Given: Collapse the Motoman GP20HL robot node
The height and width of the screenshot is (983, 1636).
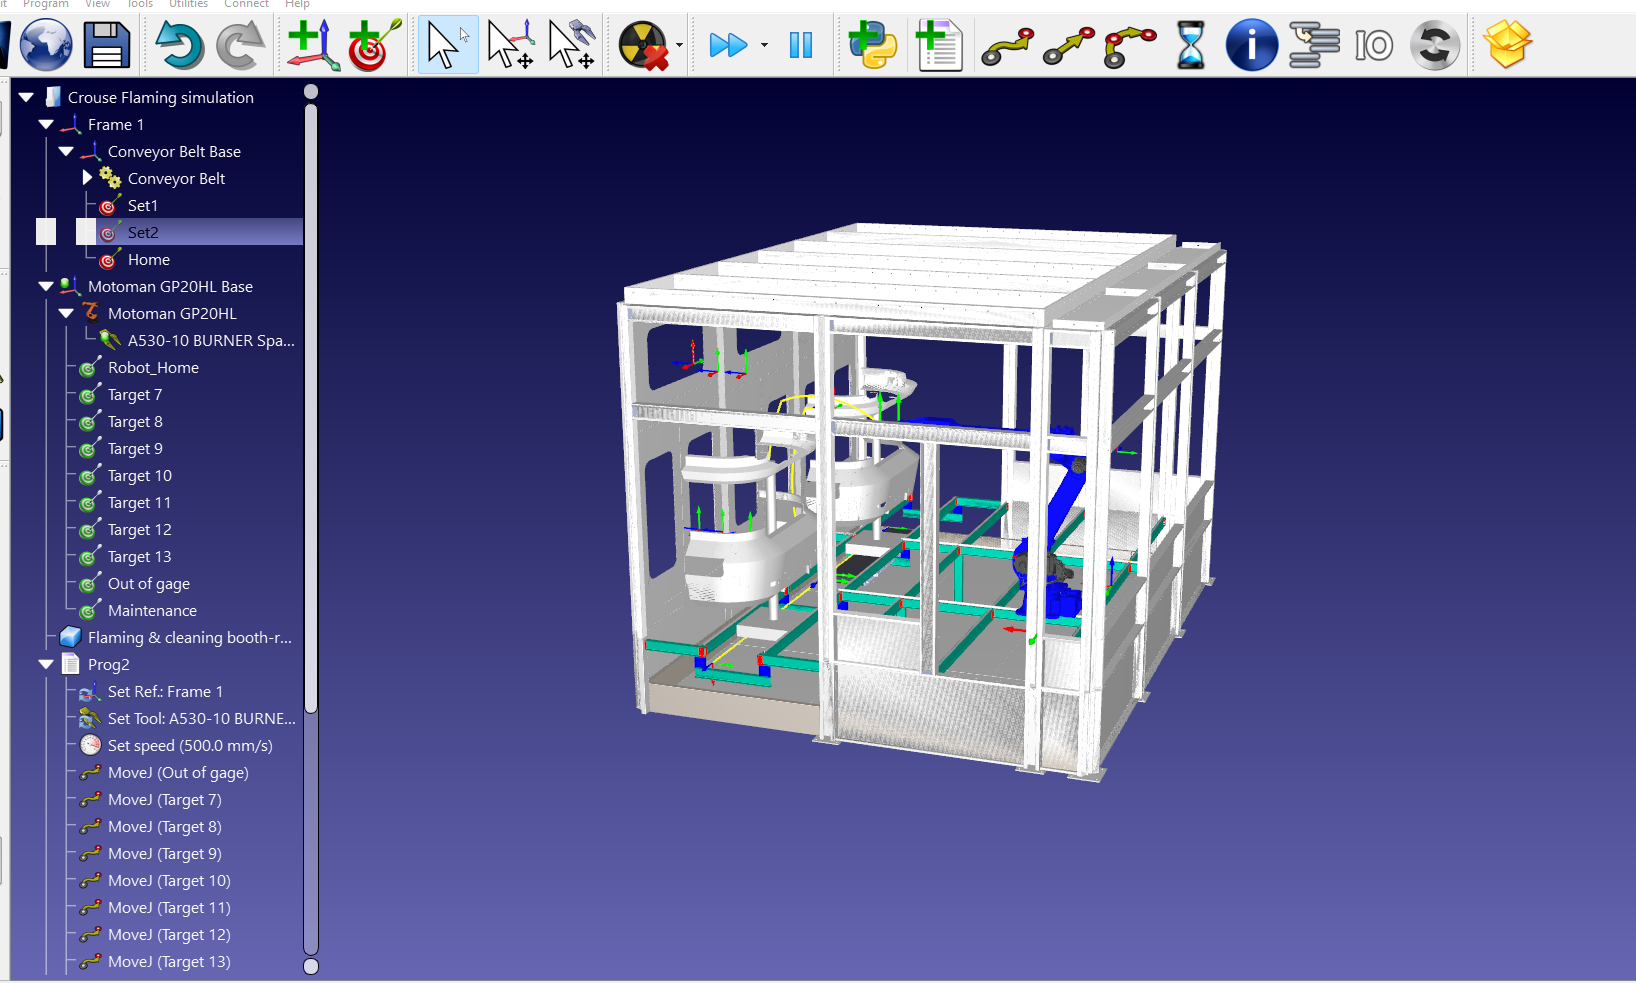Looking at the screenshot, I should (66, 313).
